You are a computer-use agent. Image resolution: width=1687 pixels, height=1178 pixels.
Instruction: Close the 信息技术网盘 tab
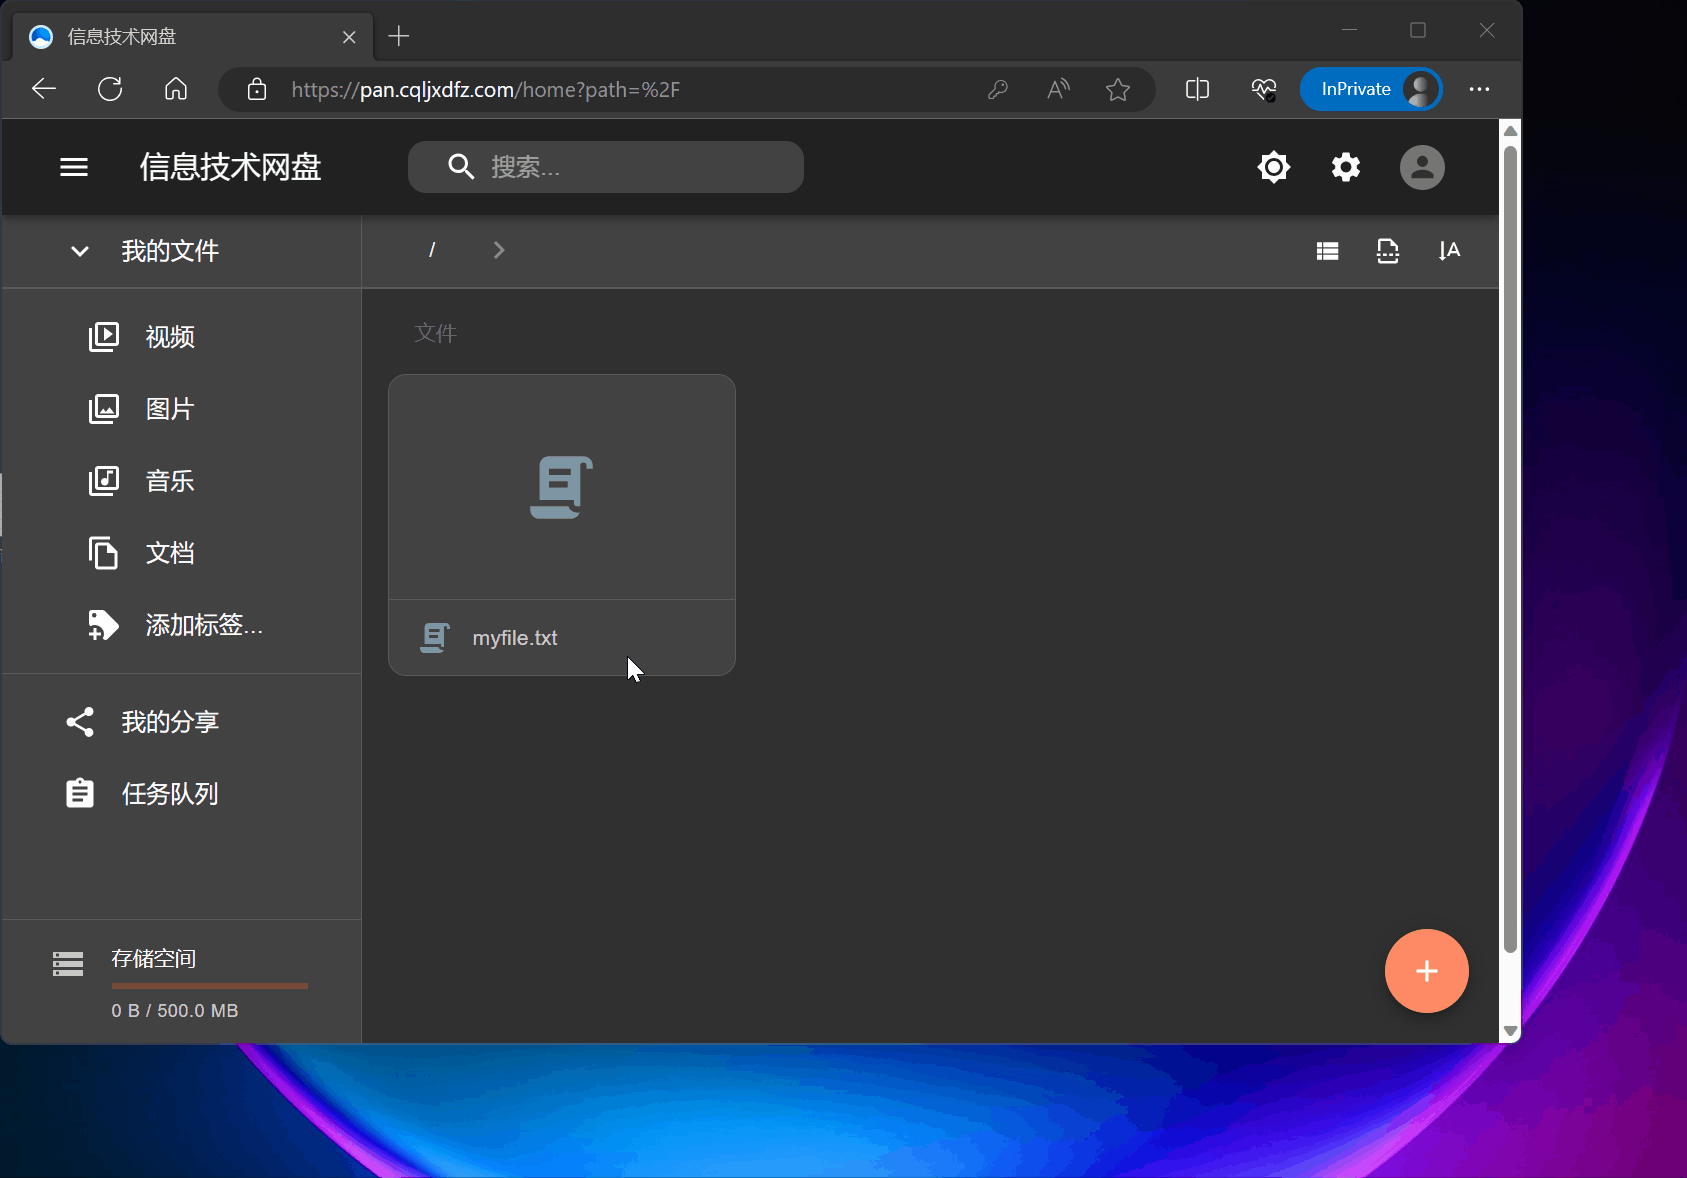click(349, 37)
